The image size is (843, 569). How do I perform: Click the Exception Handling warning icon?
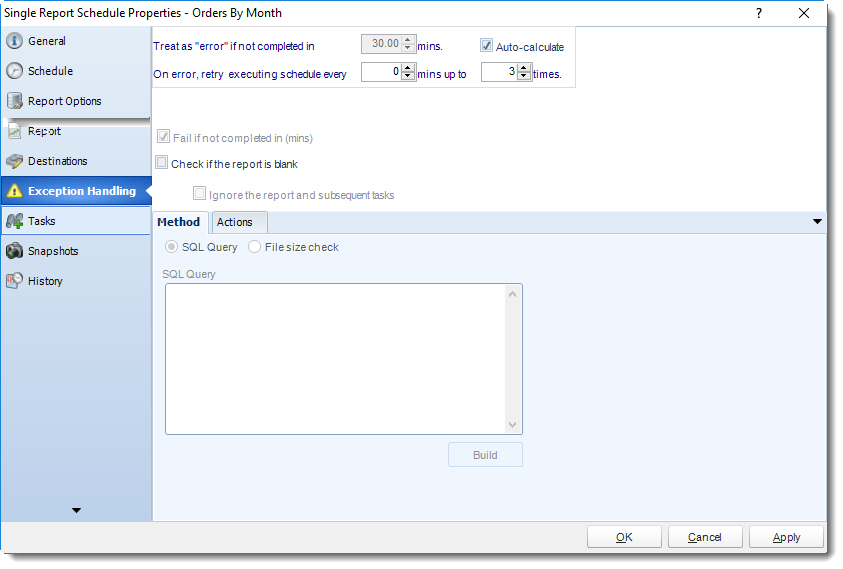coord(14,191)
